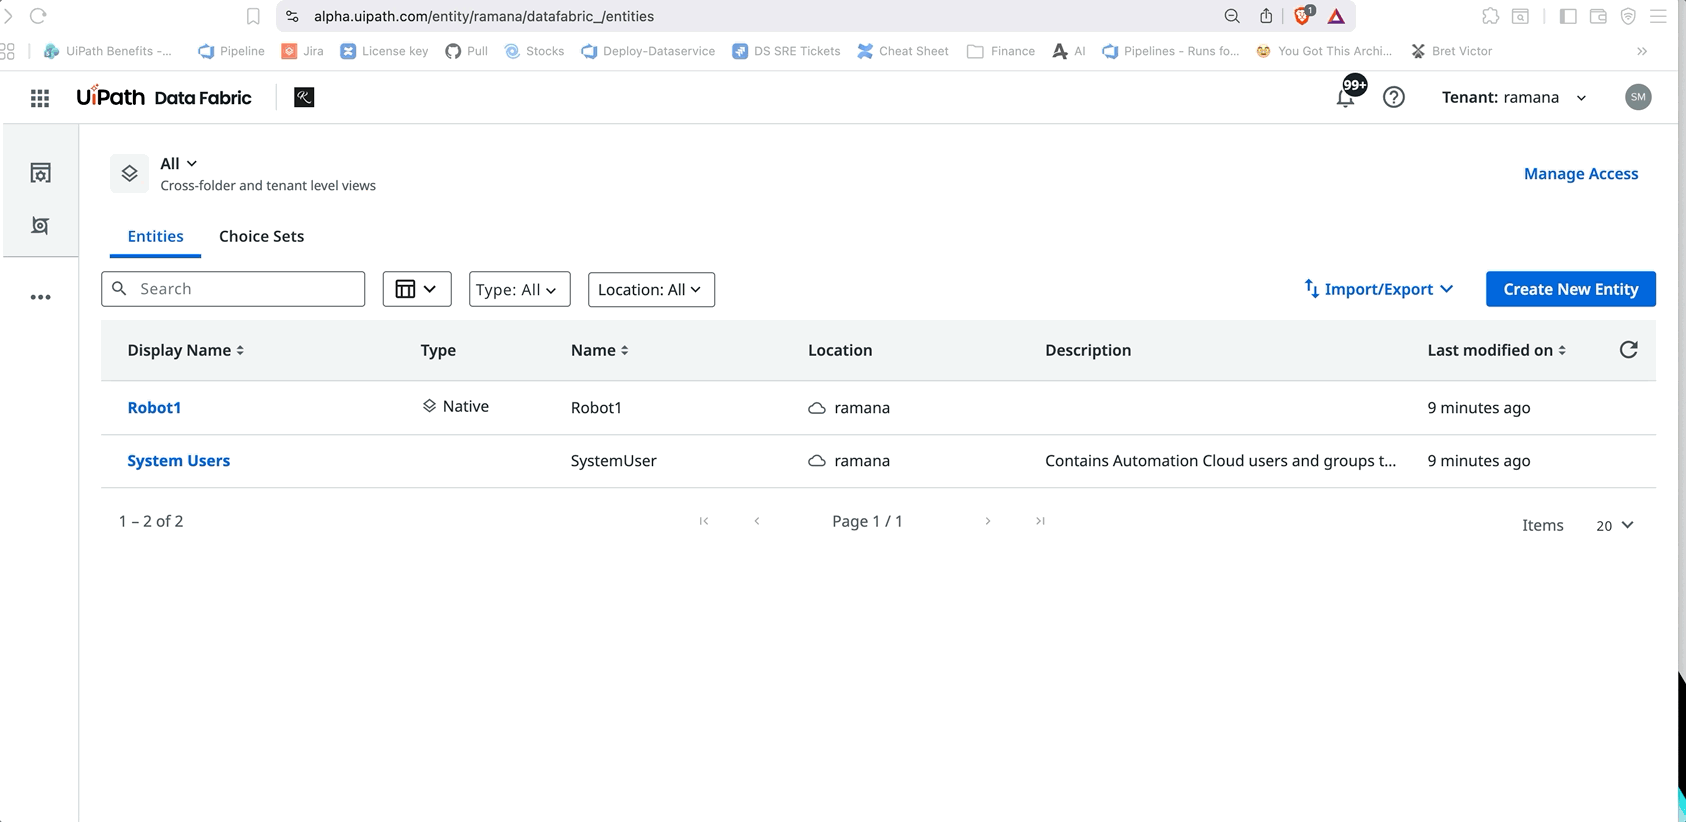Go to last page of results
The width and height of the screenshot is (1686, 822).
click(x=1040, y=521)
